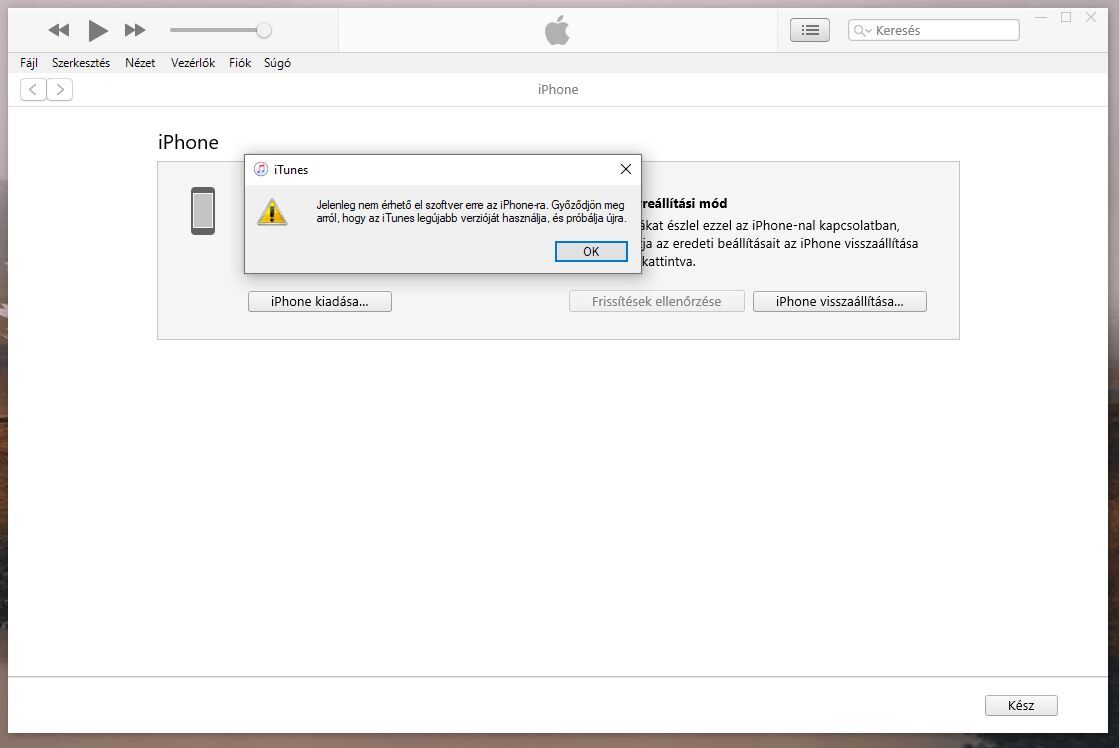
Task: Open the Nézet menu
Action: pyautogui.click(x=140, y=63)
